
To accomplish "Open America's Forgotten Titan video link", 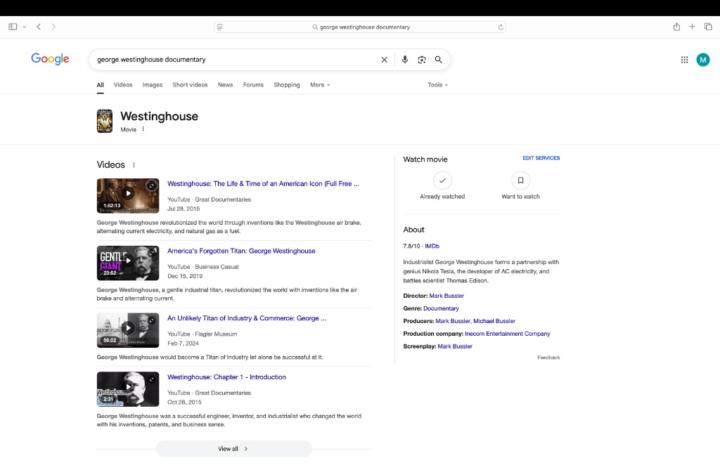I will [241, 251].
